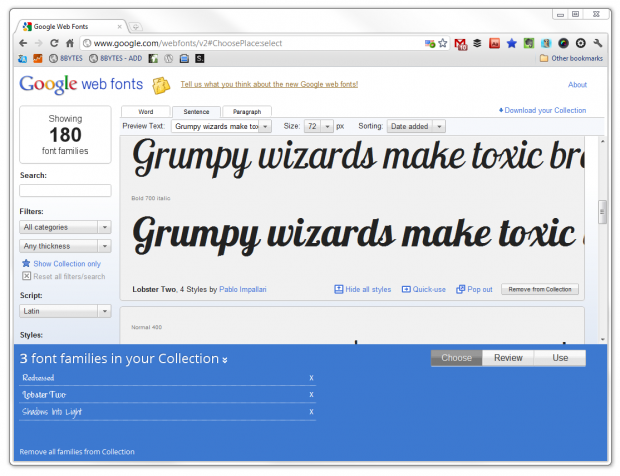
Task: Open the browser home page icon
Action: tap(70, 43)
